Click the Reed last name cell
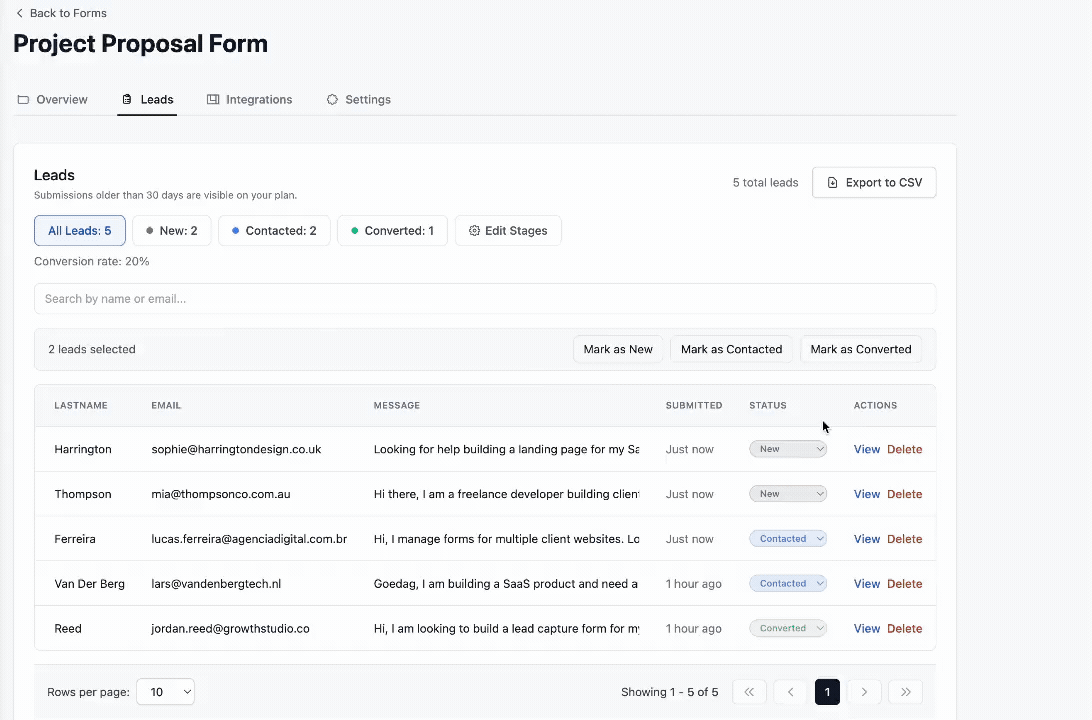 pyautogui.click(x=68, y=628)
